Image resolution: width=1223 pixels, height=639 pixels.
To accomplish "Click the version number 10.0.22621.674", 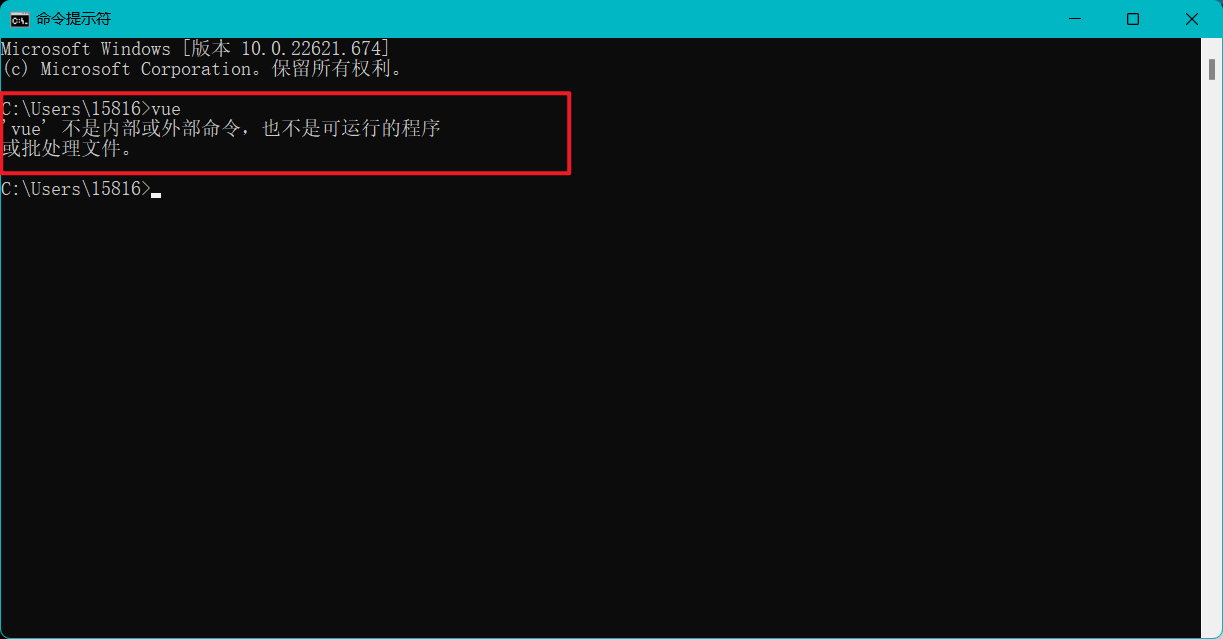I will (x=315, y=49).
